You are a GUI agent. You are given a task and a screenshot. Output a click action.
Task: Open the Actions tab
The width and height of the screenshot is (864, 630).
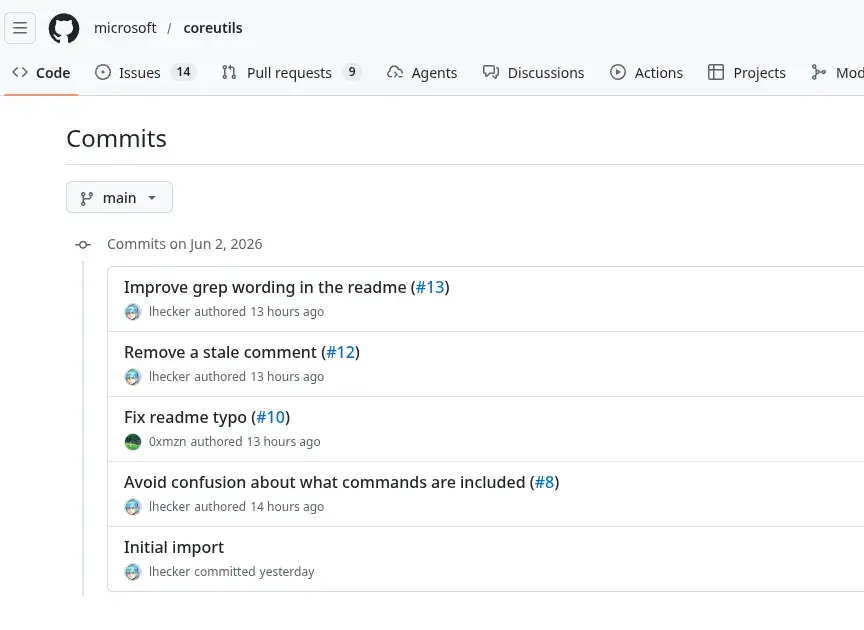(x=646, y=73)
